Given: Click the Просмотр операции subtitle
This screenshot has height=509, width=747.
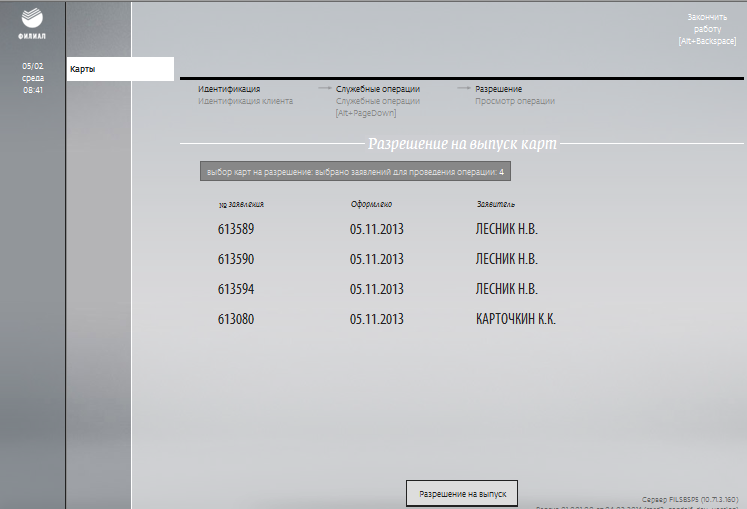Looking at the screenshot, I should point(515,101).
